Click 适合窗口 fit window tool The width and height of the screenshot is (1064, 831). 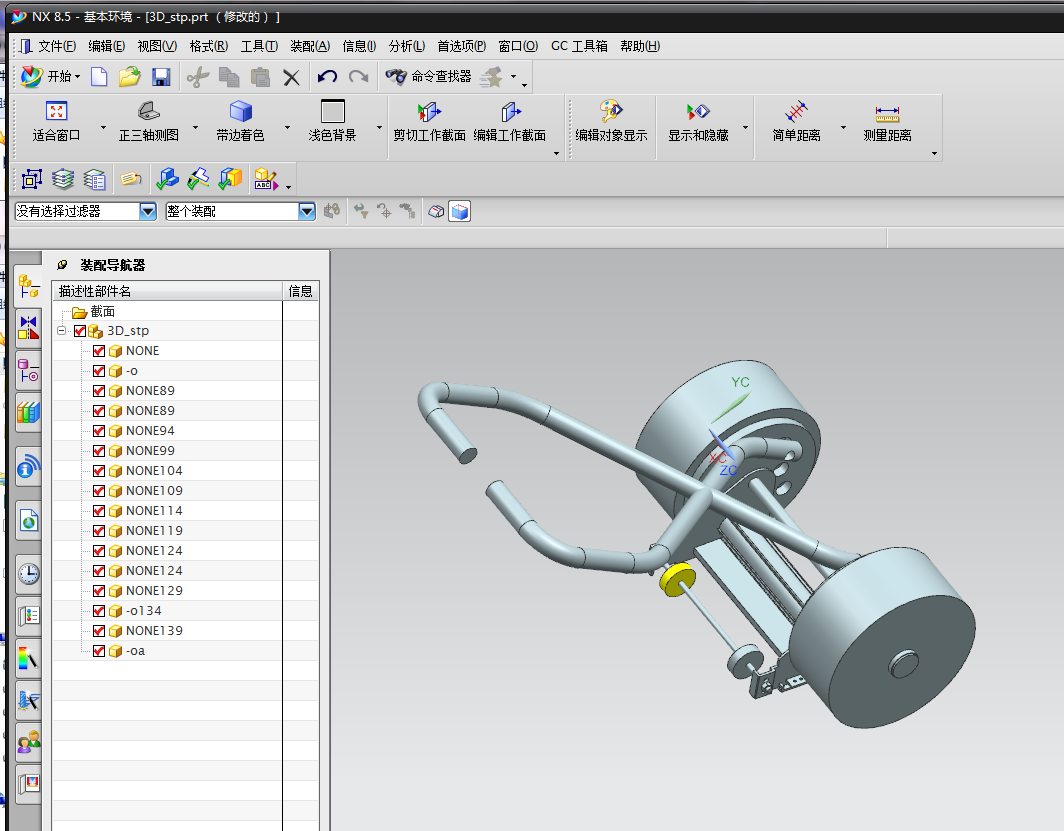tap(56, 122)
